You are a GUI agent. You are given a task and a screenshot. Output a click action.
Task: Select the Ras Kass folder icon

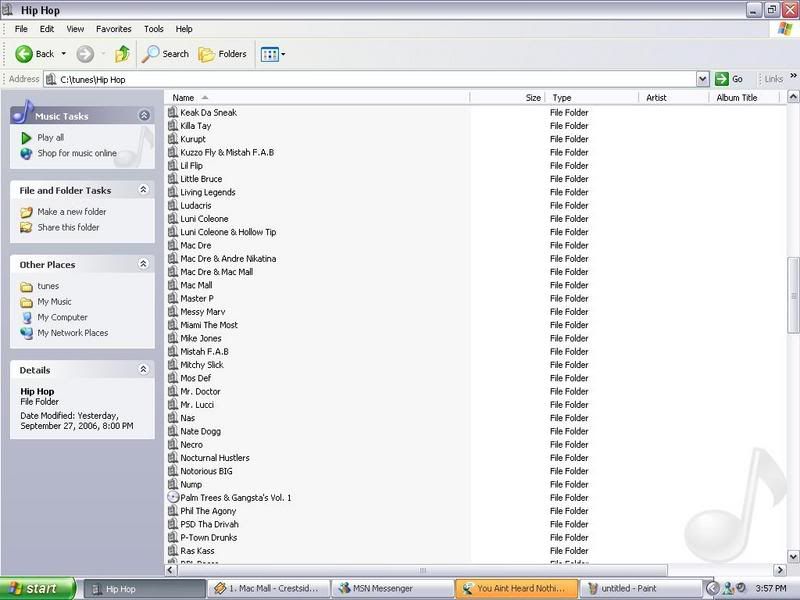pos(173,550)
